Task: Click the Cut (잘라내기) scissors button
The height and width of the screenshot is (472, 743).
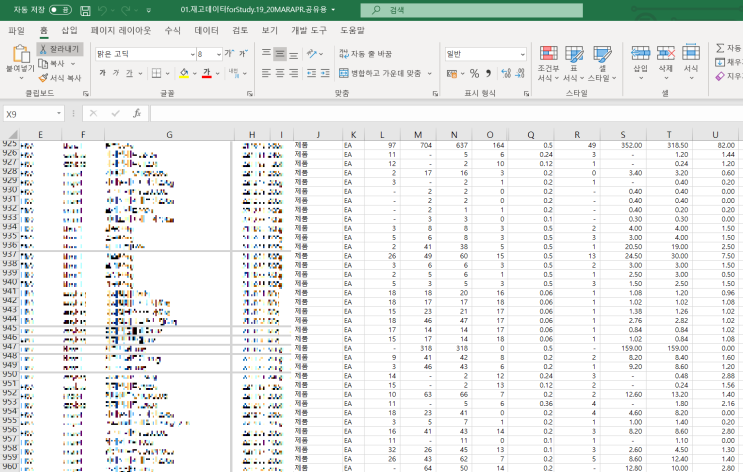Action: 59,48
